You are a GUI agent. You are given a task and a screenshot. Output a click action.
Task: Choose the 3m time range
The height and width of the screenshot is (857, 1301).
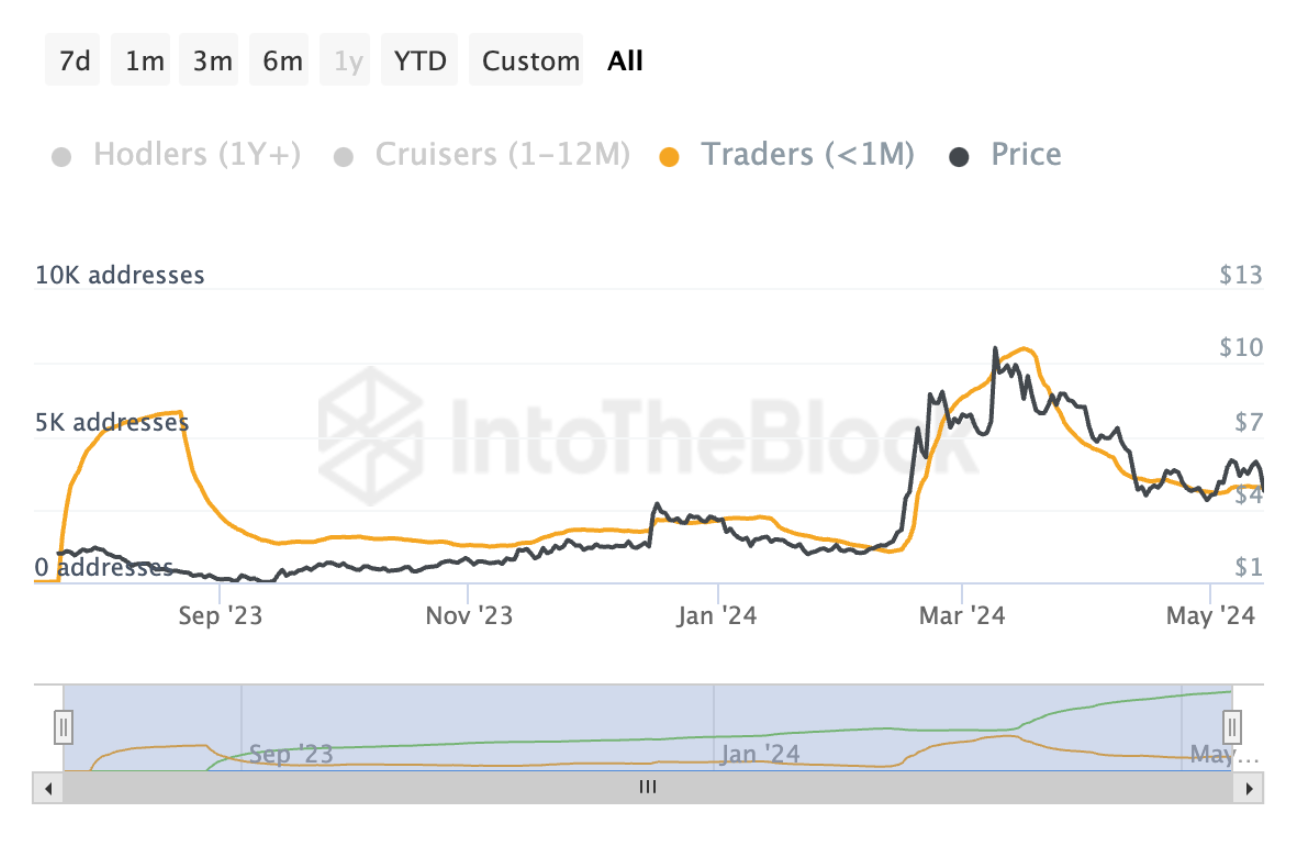(212, 61)
